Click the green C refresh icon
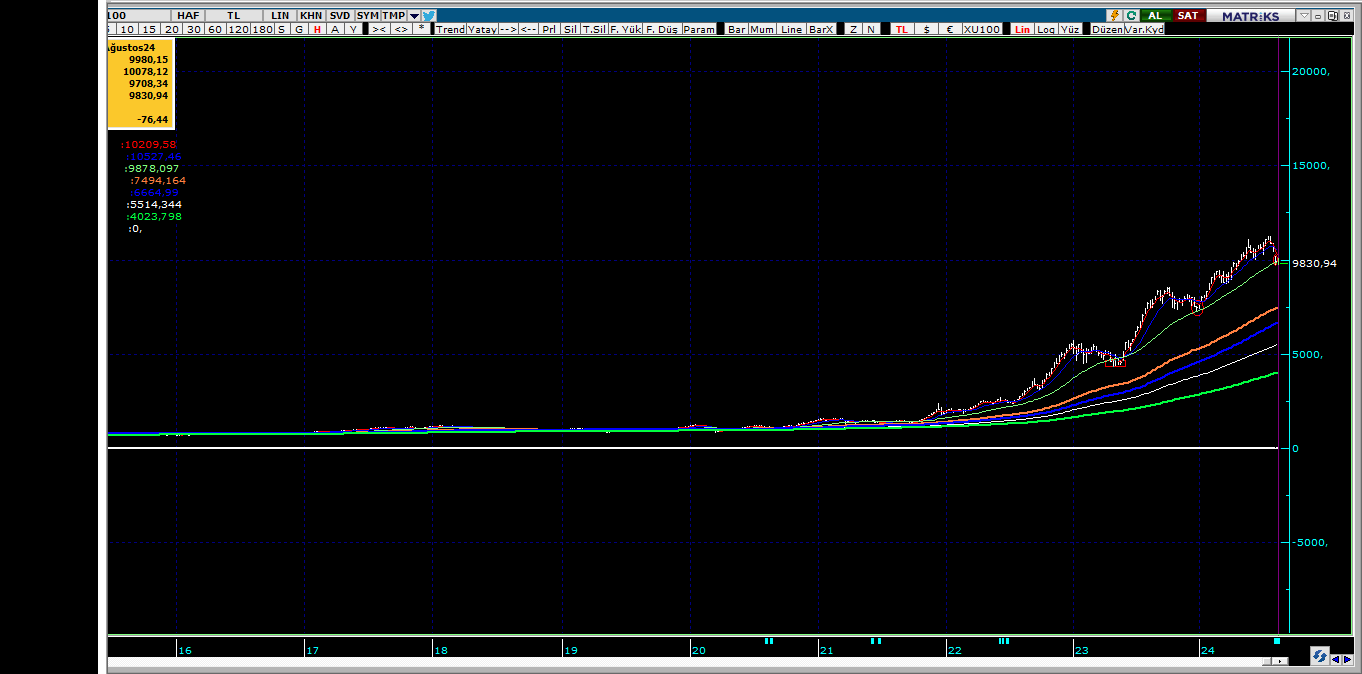Image resolution: width=1362 pixels, height=674 pixels. point(1132,15)
